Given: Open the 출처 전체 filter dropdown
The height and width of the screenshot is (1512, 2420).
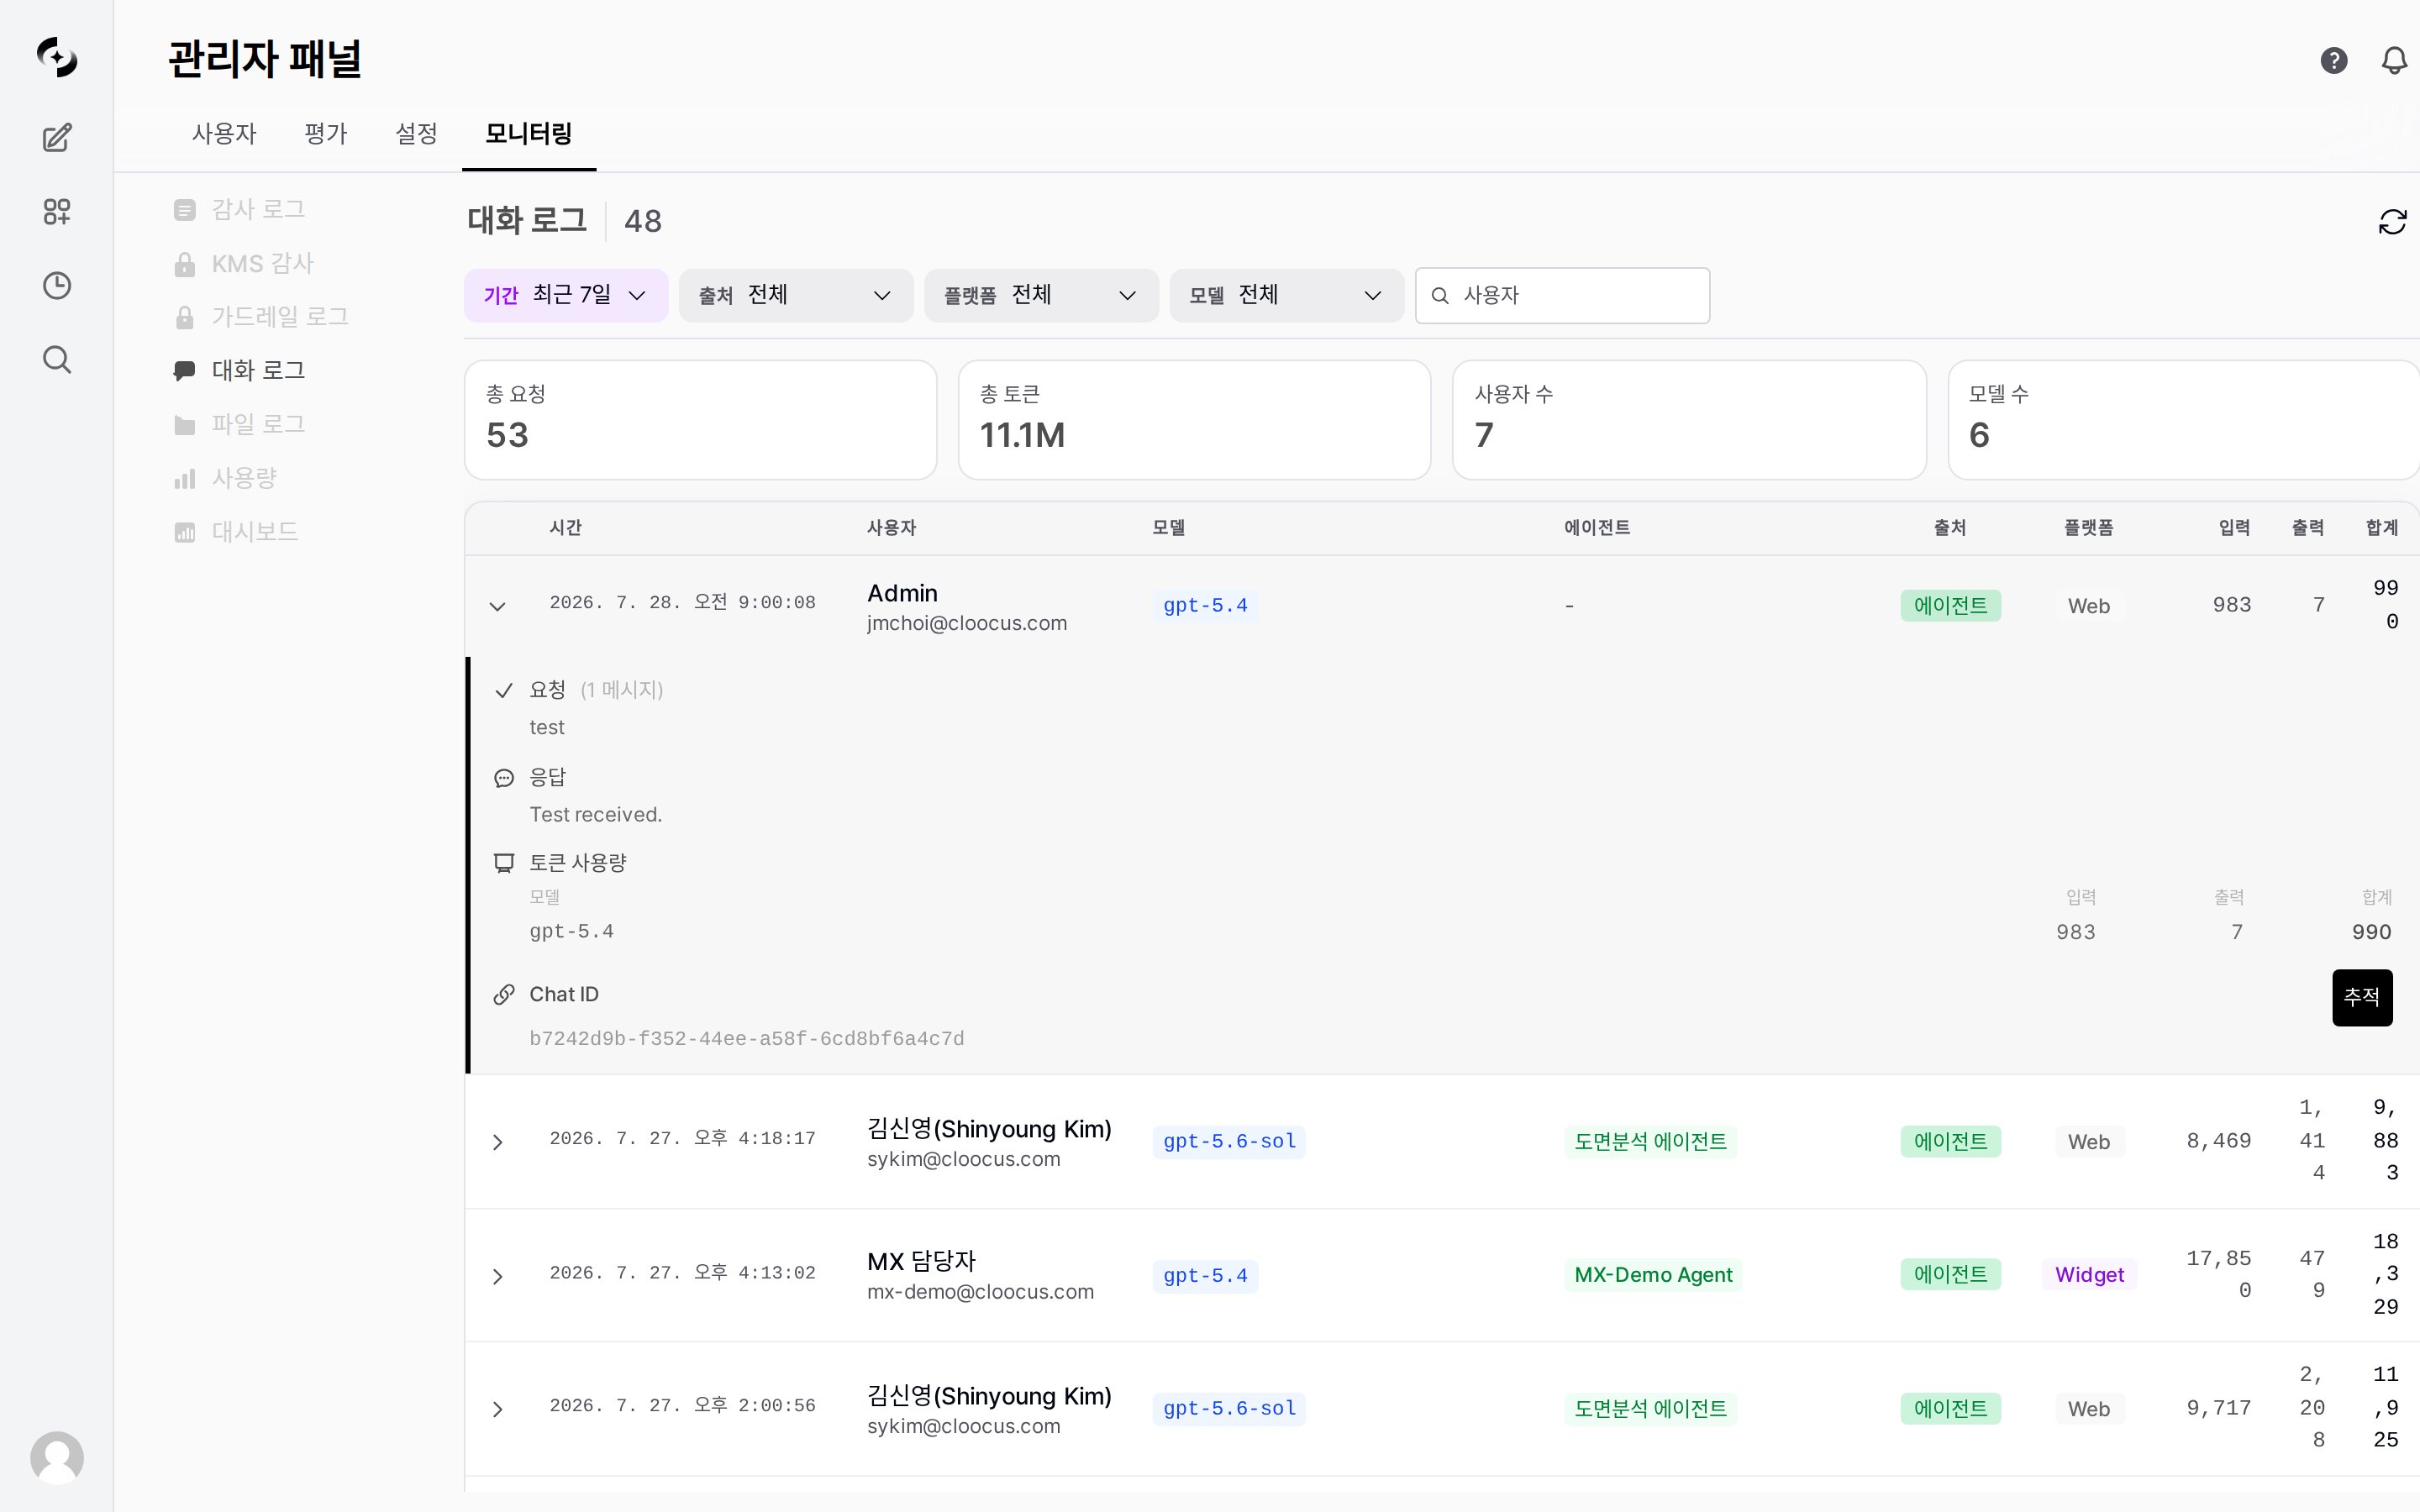Looking at the screenshot, I should click(x=796, y=295).
